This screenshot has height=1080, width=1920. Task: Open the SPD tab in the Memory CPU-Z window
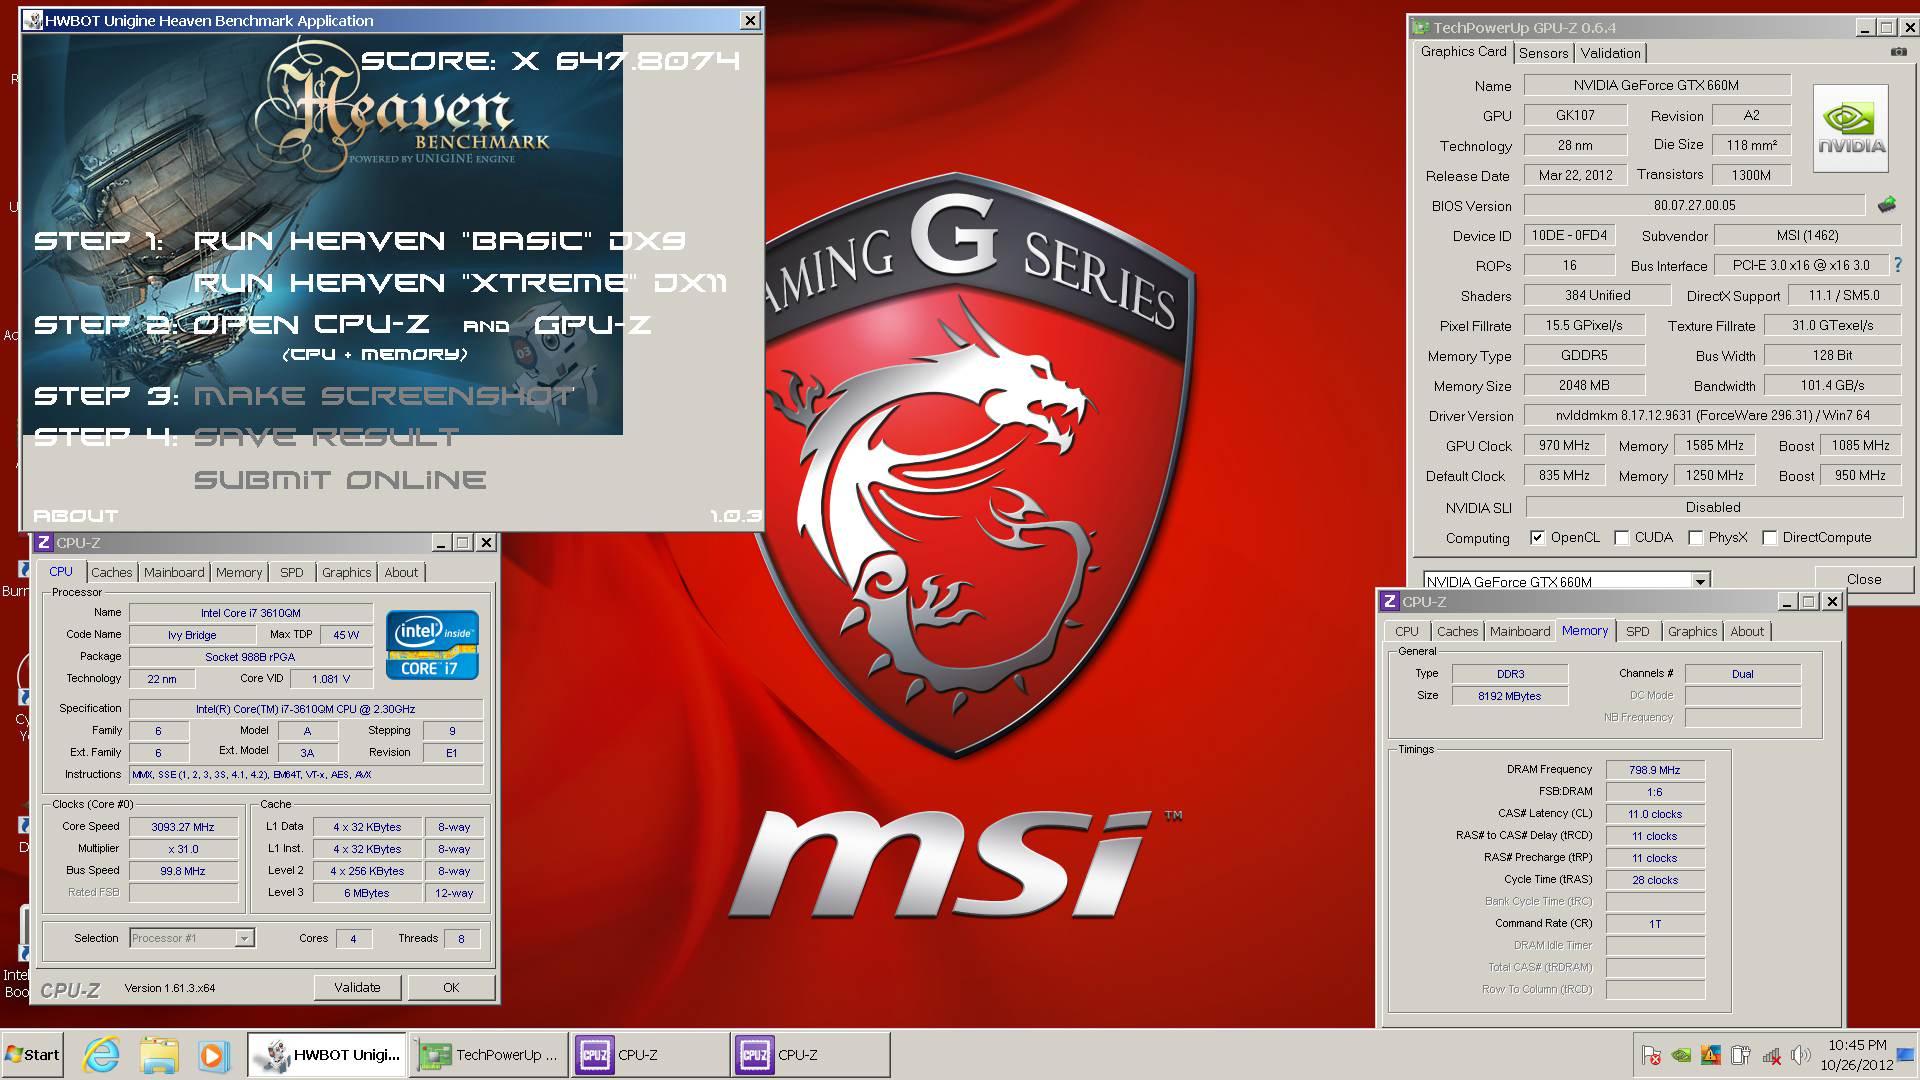click(1638, 631)
